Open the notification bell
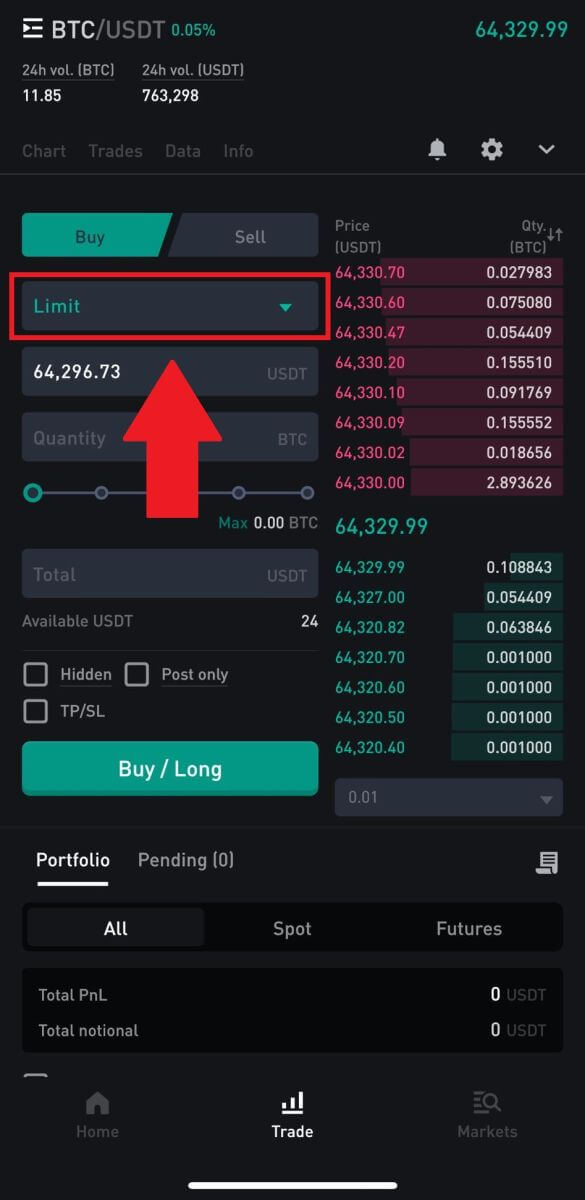585x1200 pixels. coord(437,149)
